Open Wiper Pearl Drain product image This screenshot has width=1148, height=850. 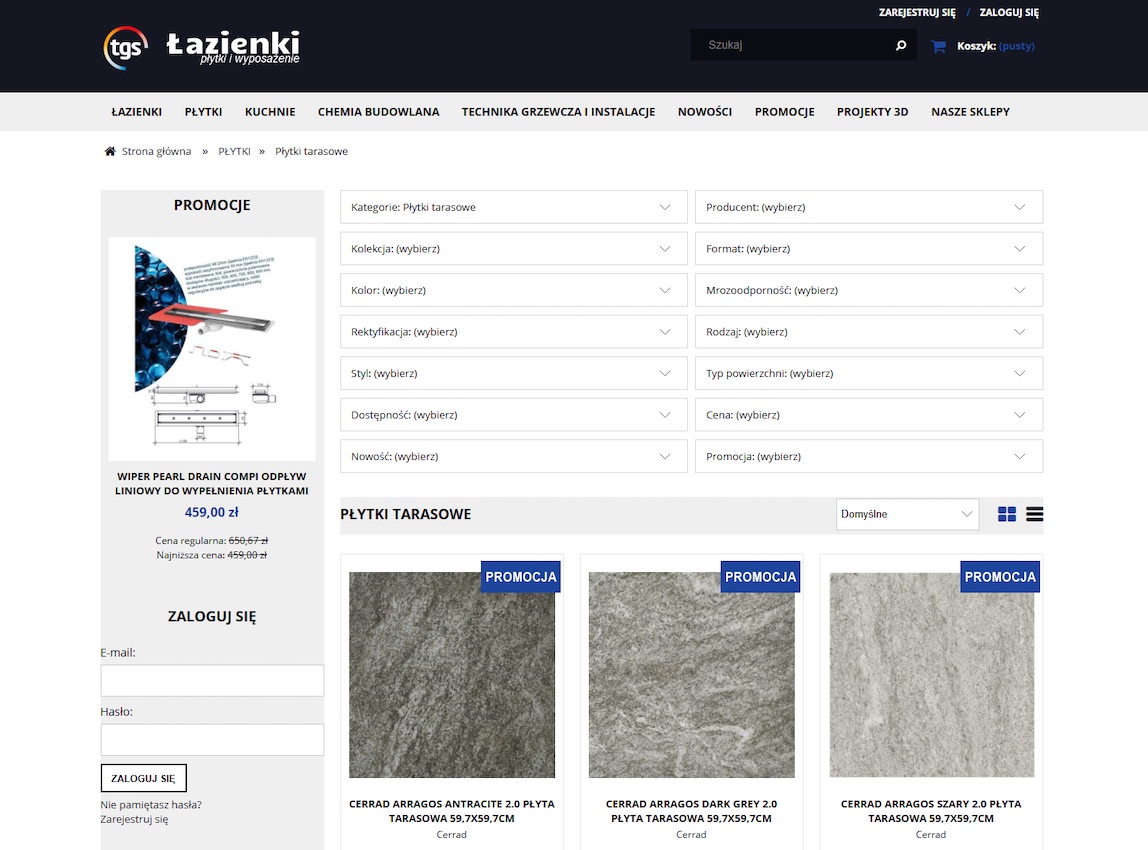212,349
